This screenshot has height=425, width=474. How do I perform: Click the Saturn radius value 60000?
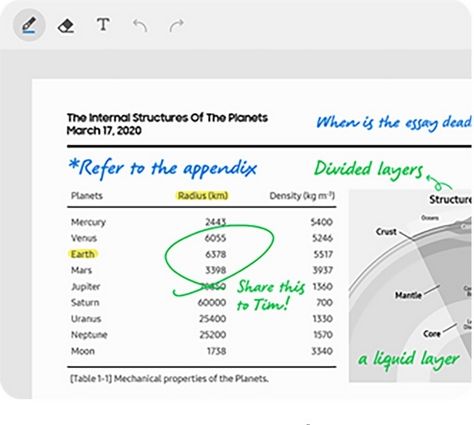(x=212, y=303)
